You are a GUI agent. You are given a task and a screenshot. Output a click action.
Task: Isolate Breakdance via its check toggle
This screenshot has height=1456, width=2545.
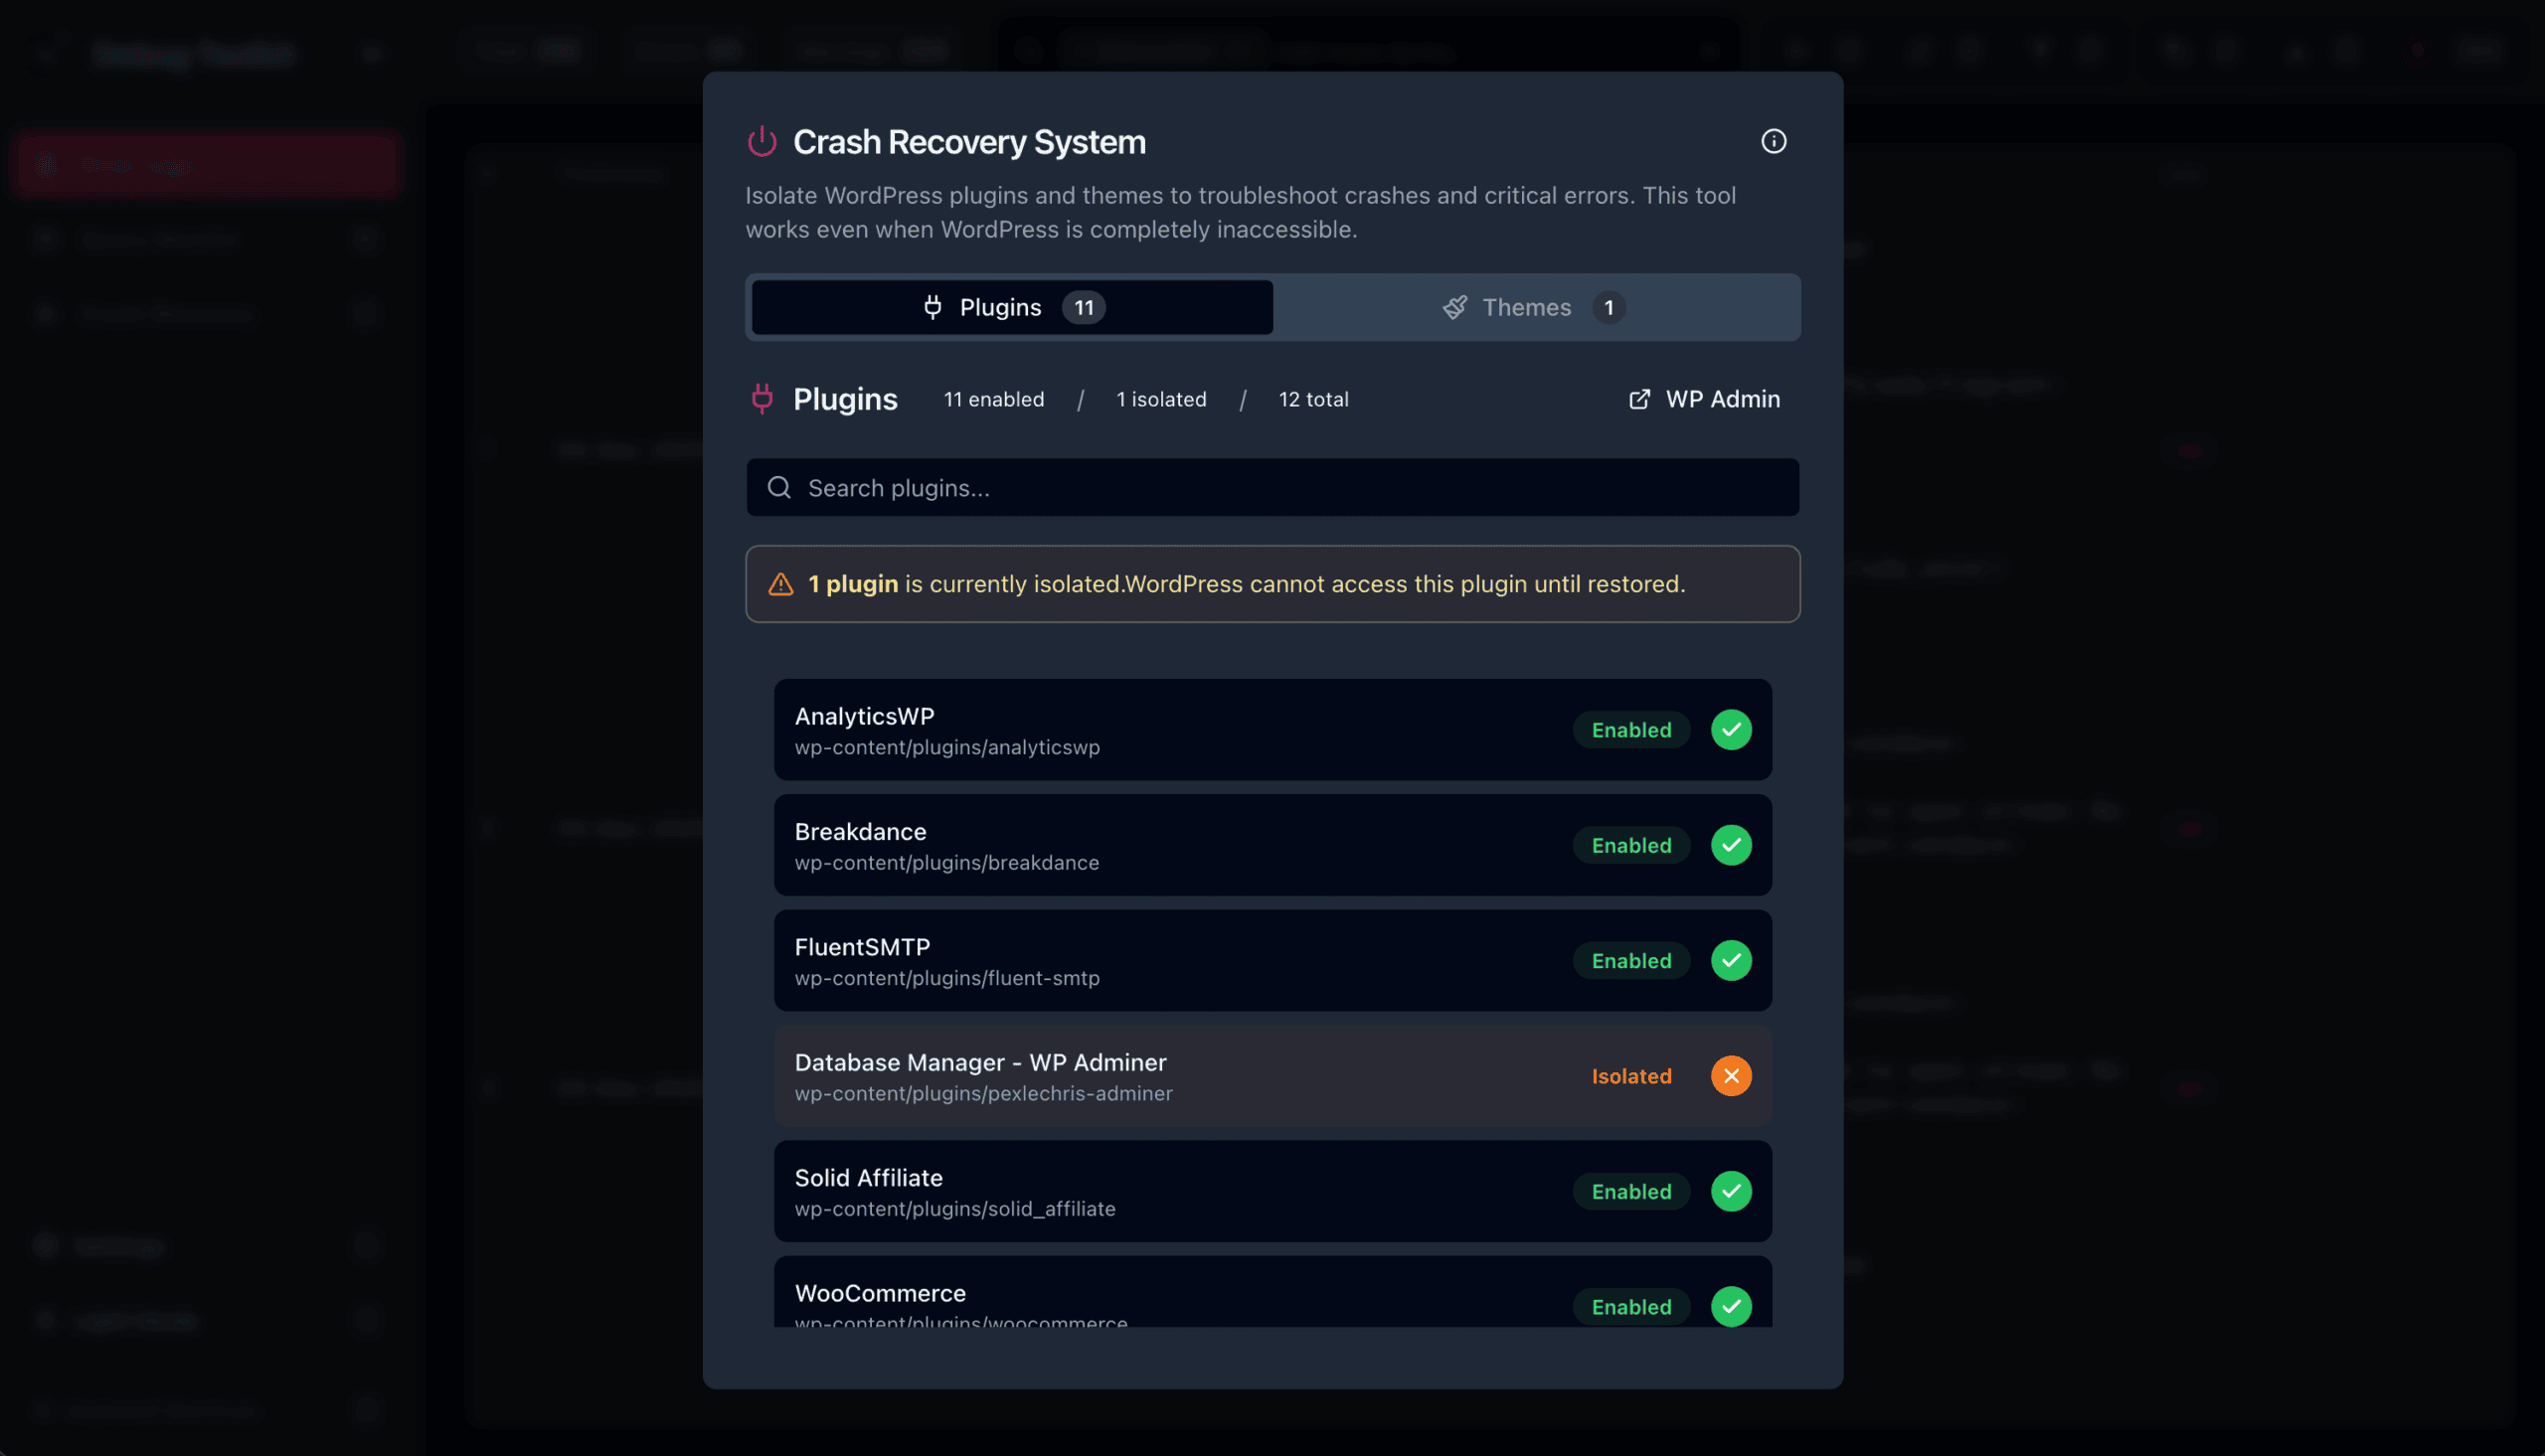pos(1731,845)
